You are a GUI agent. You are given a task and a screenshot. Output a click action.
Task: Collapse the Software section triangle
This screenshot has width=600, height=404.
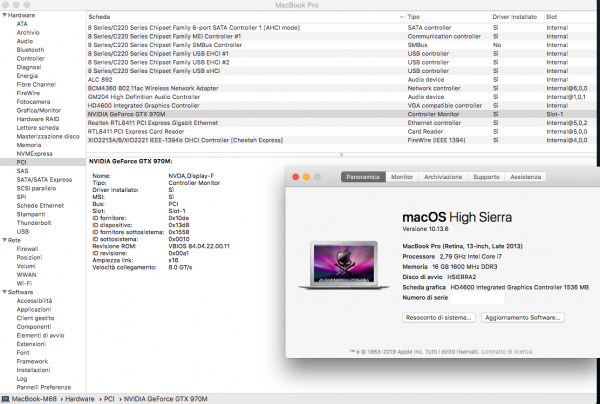[x=4, y=292]
